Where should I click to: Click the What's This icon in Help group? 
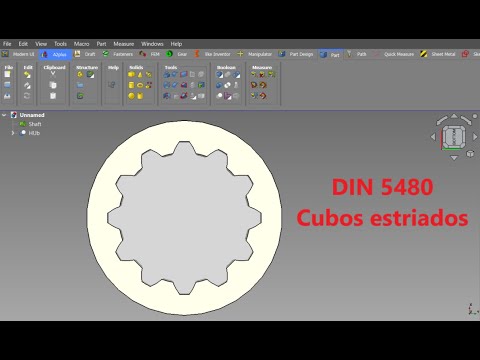tap(112, 85)
